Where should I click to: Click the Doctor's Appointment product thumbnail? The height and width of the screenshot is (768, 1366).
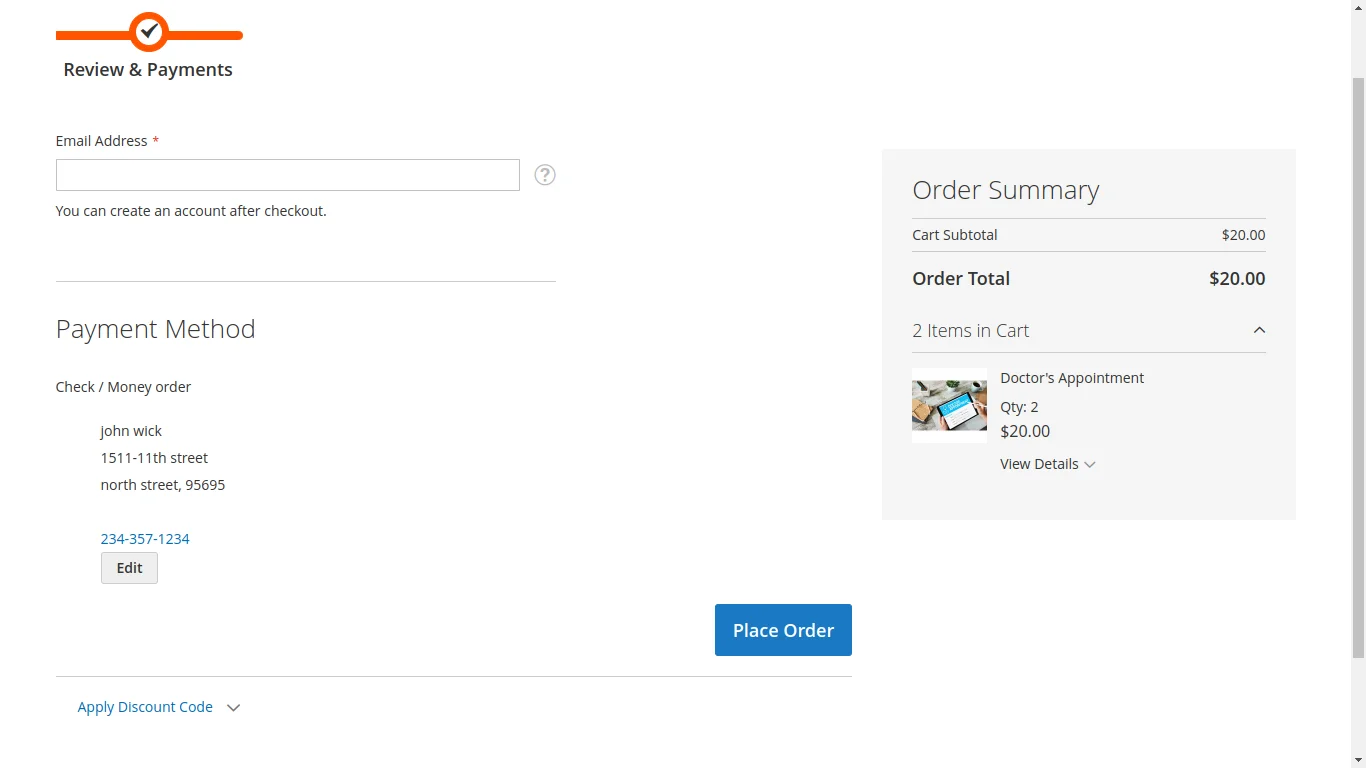pyautogui.click(x=948, y=406)
